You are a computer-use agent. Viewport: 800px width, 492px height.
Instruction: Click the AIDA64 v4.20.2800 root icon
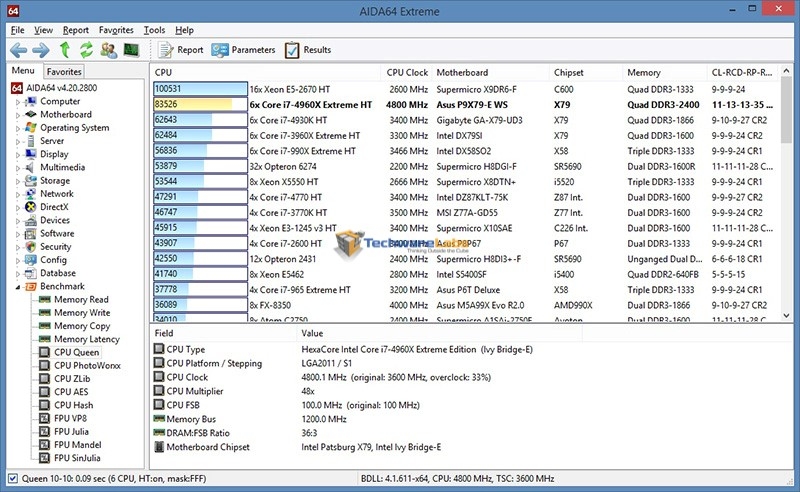pos(17,88)
